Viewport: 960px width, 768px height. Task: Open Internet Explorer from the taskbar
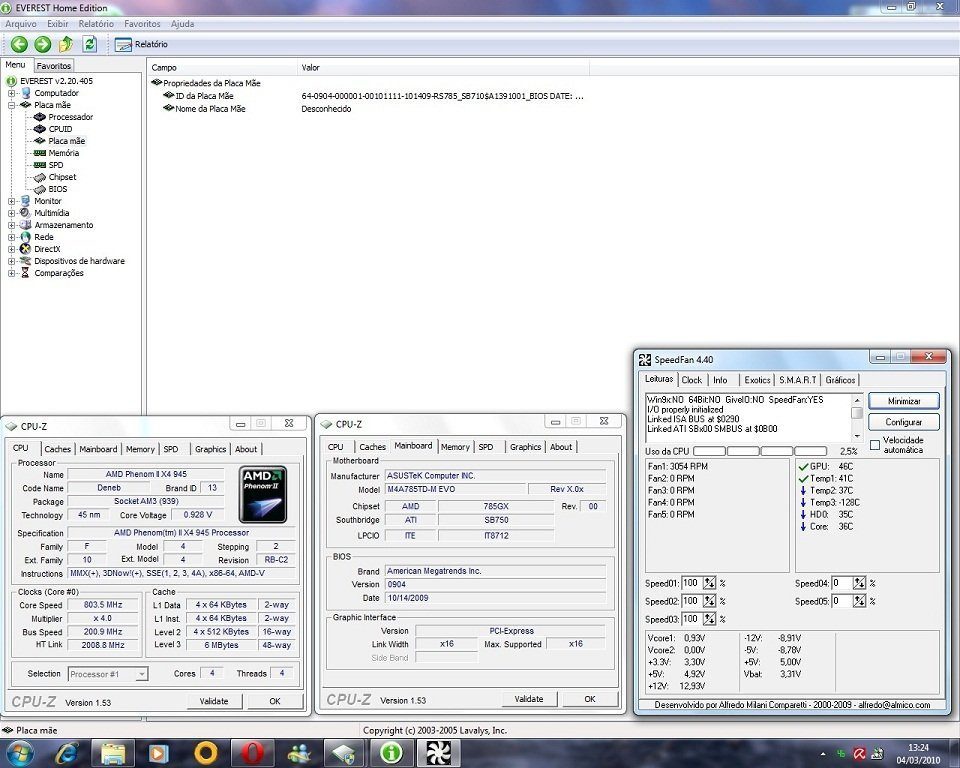[66, 753]
